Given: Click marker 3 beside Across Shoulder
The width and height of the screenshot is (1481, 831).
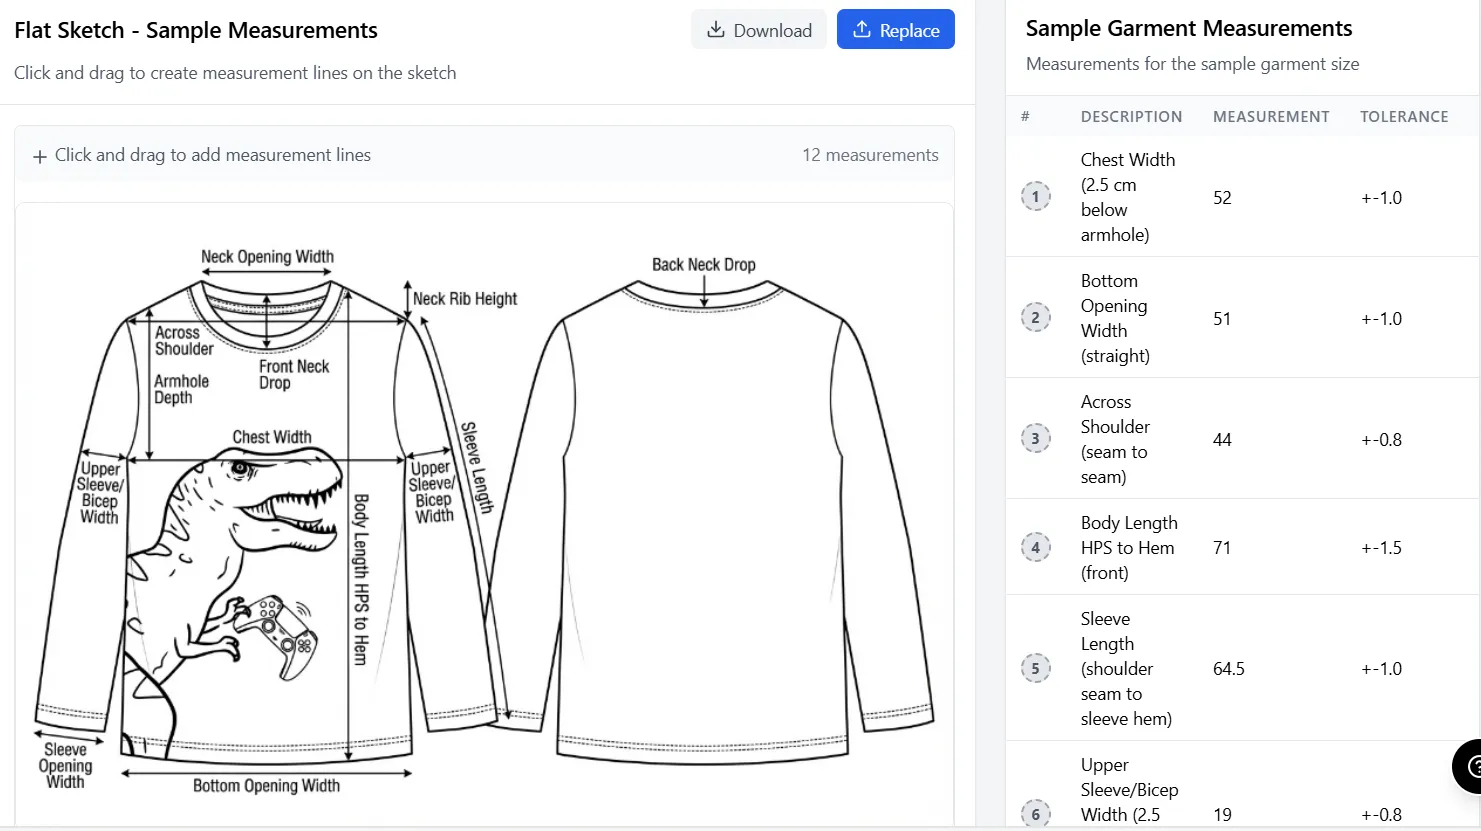Looking at the screenshot, I should [x=1036, y=438].
